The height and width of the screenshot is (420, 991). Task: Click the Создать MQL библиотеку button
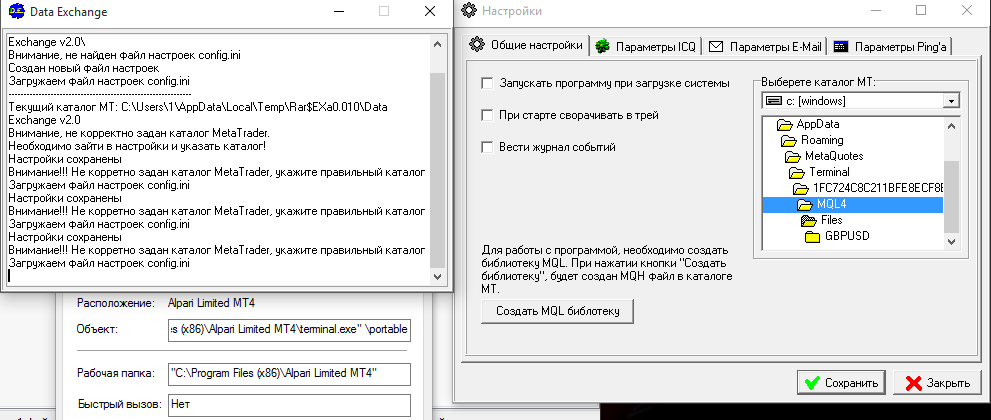557,311
